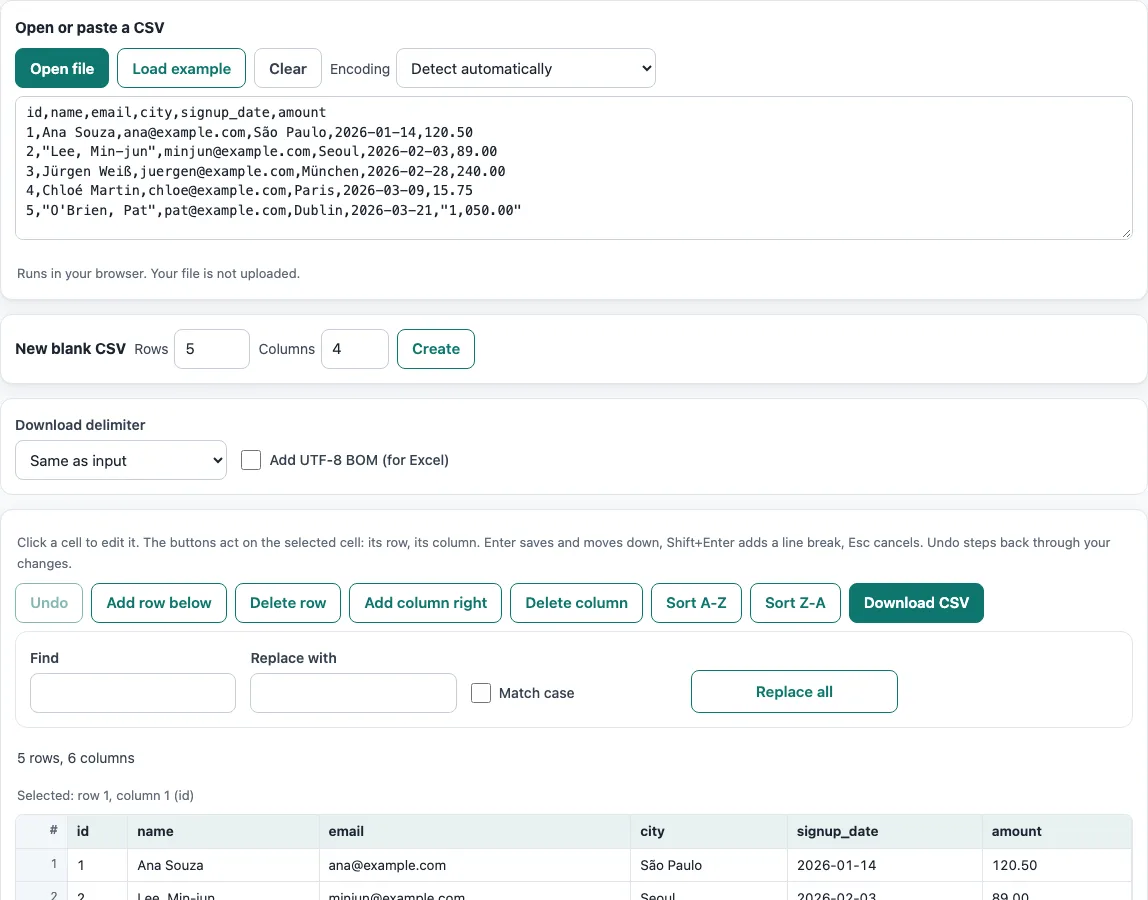This screenshot has width=1148, height=900.
Task: Click the Columns number field
Action: point(355,349)
